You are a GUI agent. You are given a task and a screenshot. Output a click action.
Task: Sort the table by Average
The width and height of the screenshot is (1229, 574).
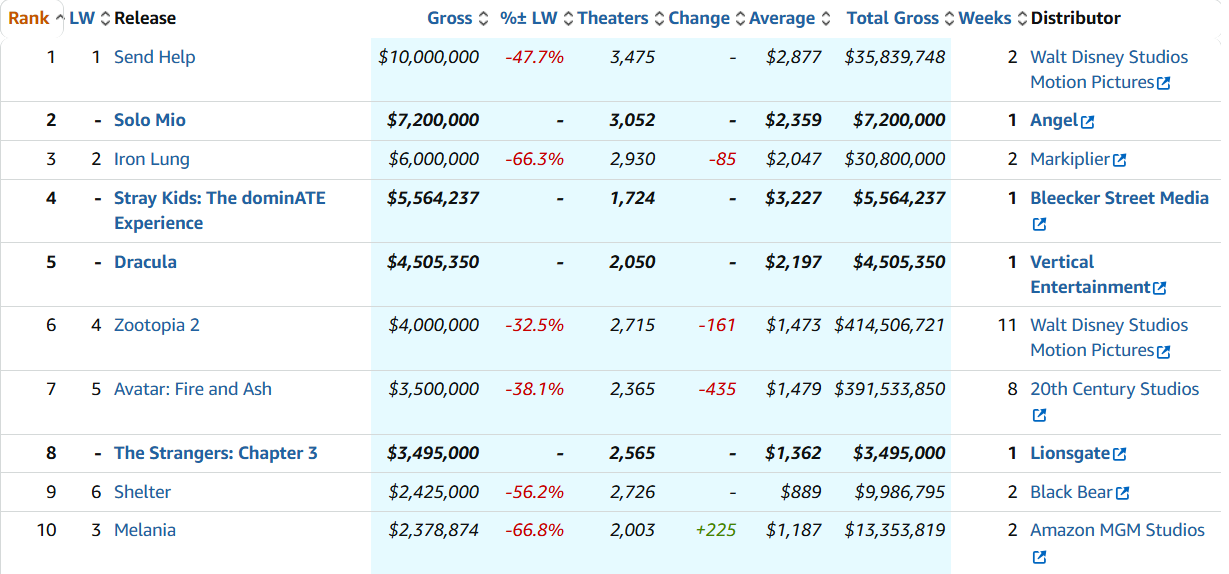point(782,18)
